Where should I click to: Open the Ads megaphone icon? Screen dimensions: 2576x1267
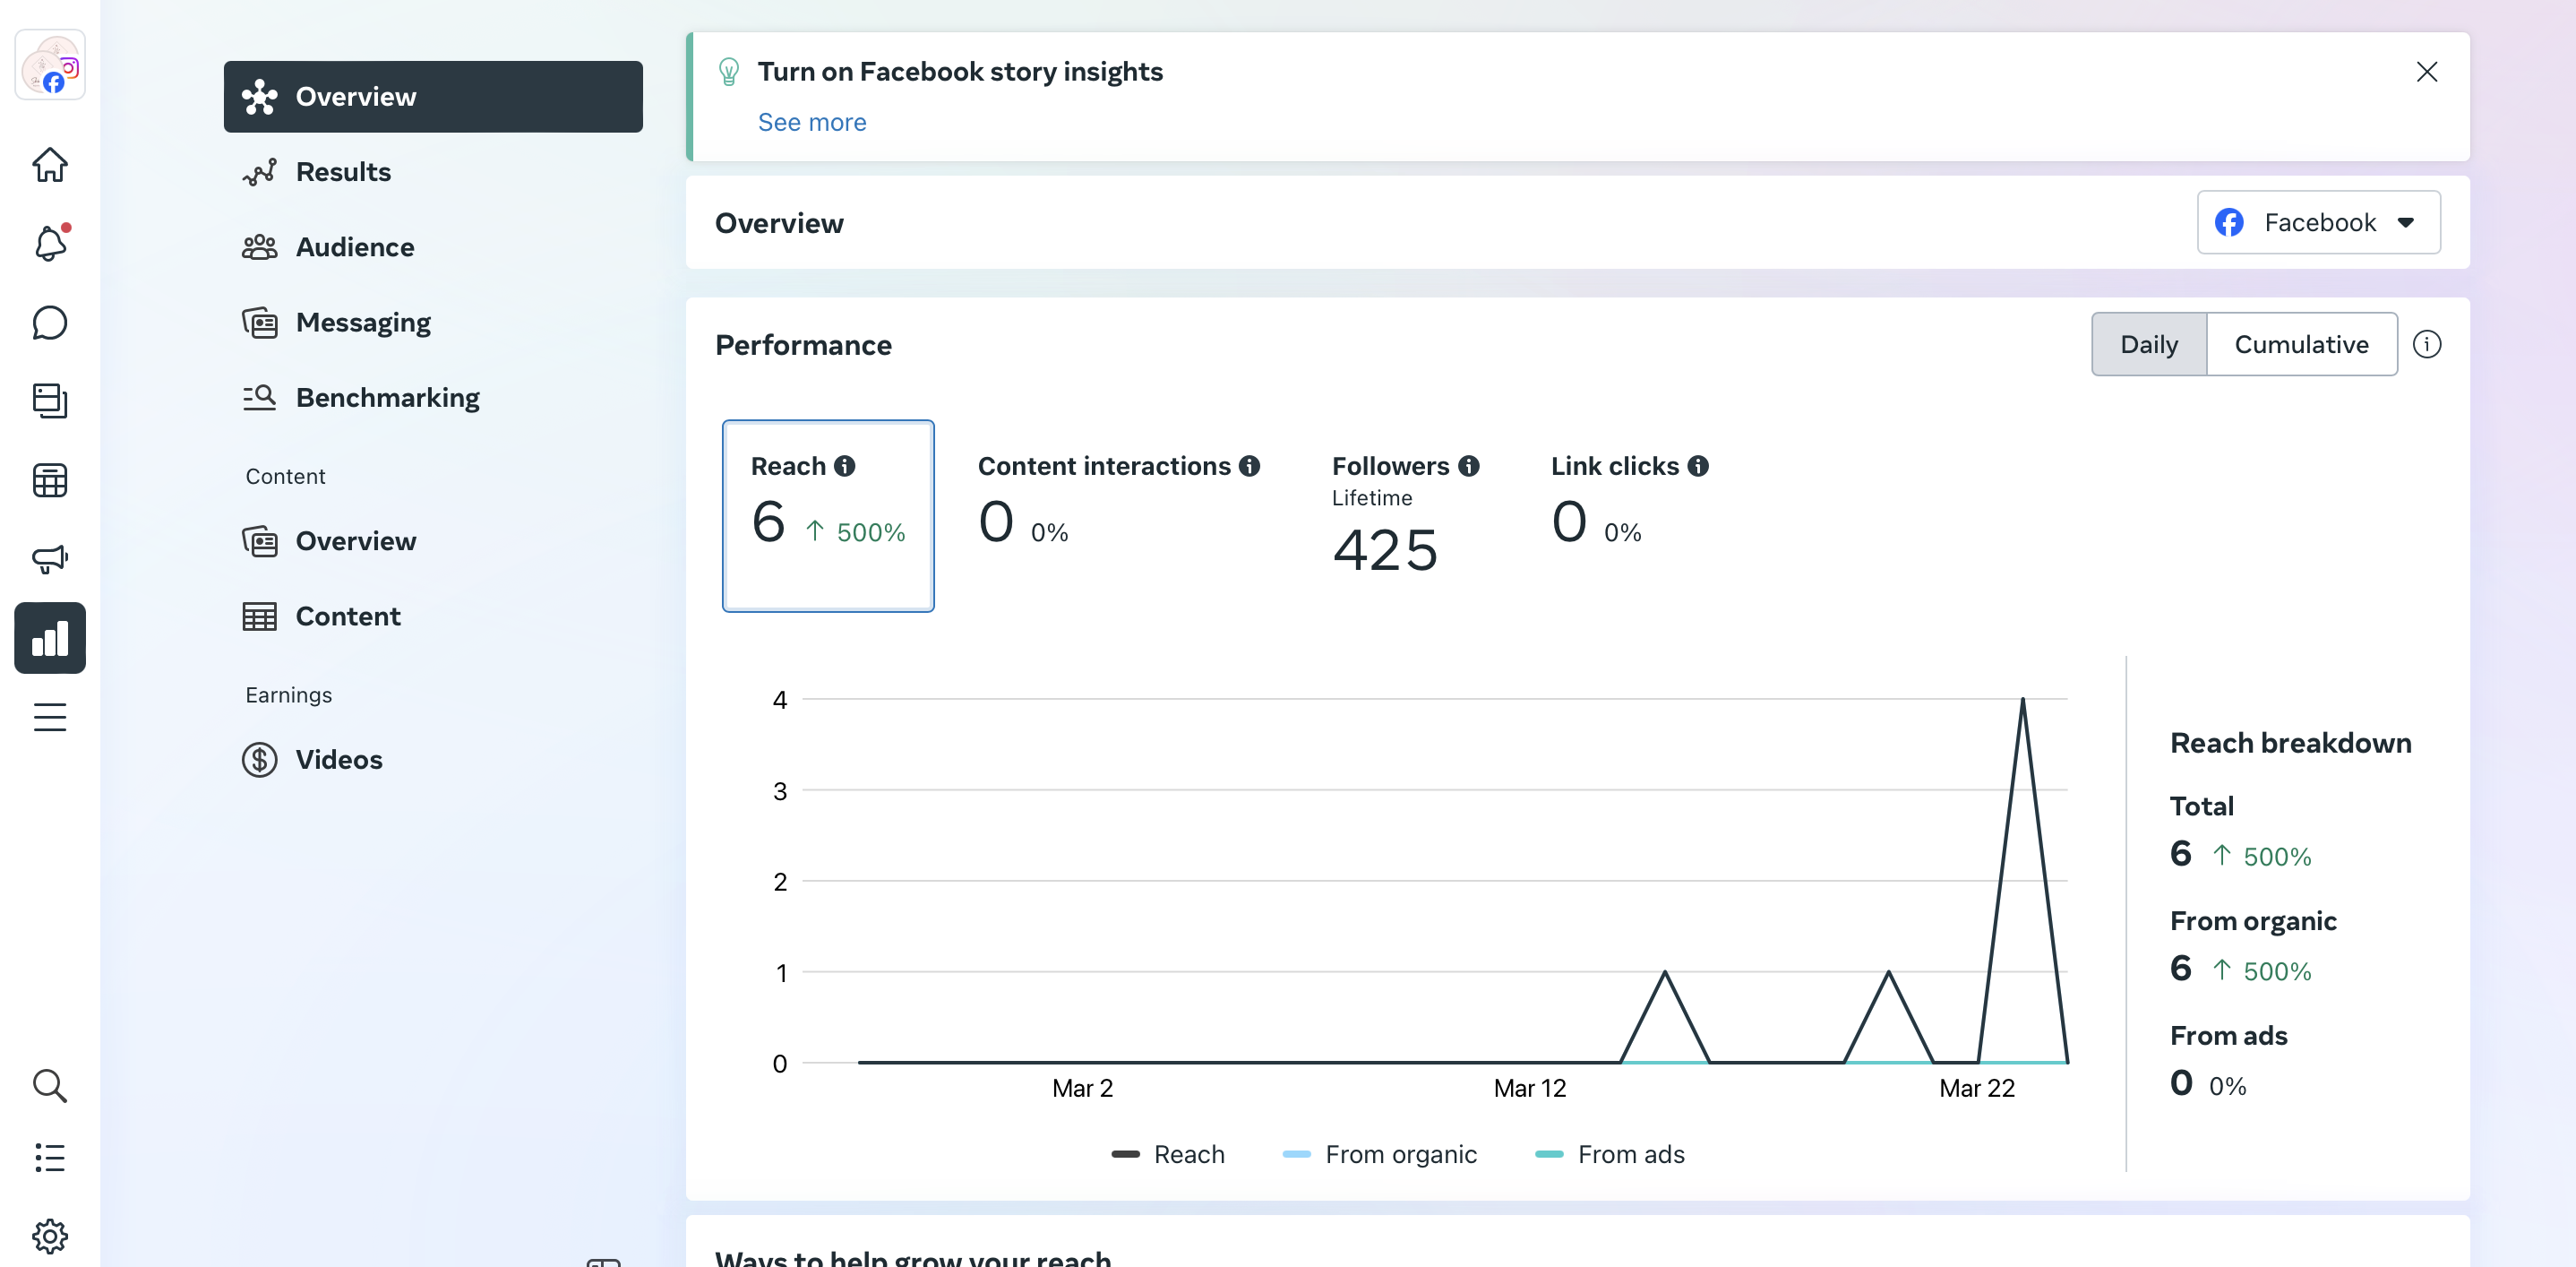point(50,558)
